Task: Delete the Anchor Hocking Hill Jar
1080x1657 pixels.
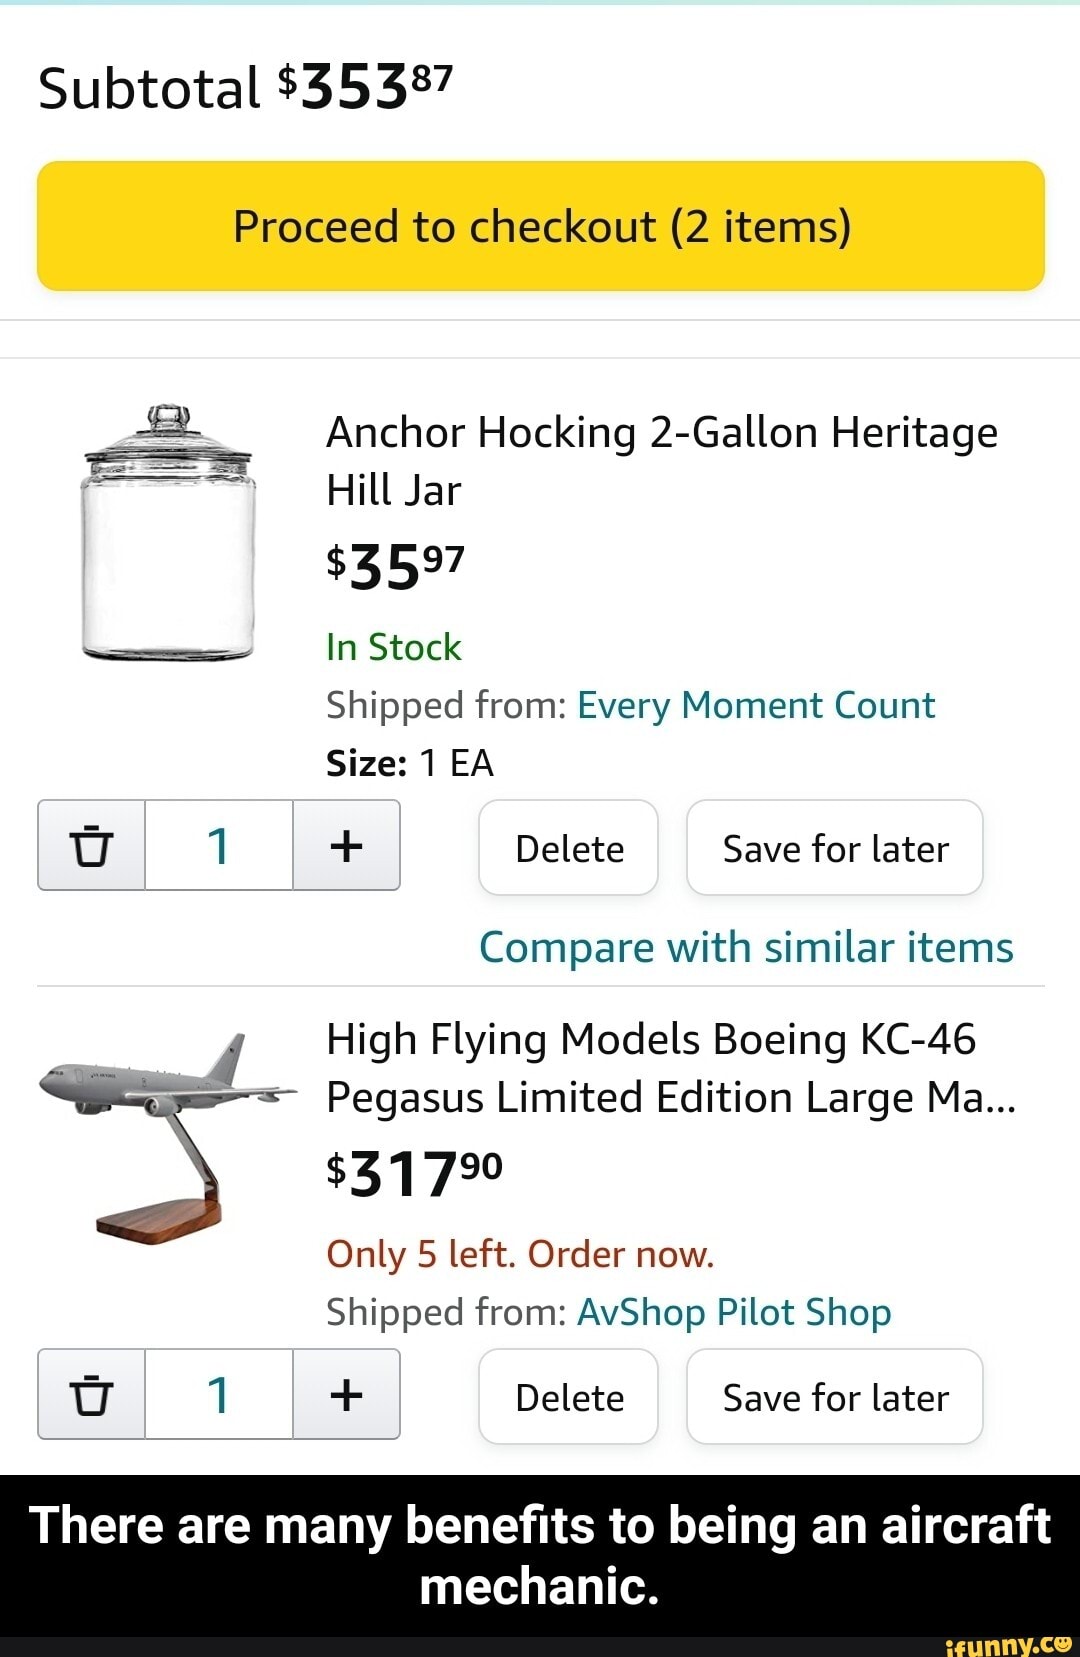Action: (x=568, y=848)
